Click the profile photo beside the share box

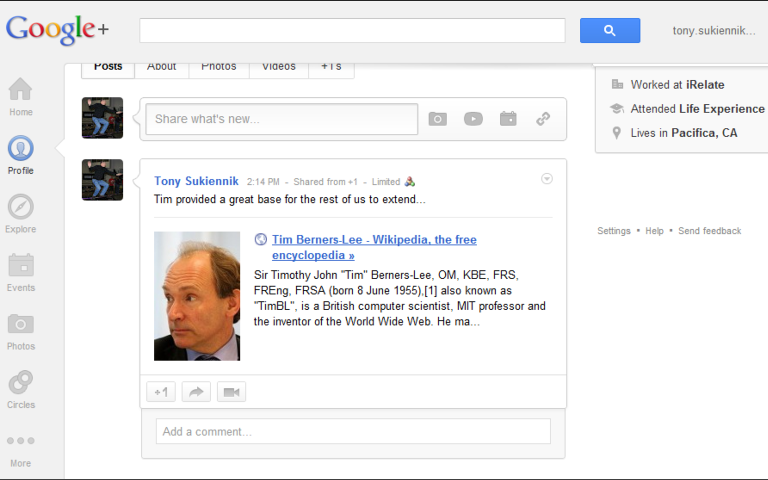coord(102,118)
